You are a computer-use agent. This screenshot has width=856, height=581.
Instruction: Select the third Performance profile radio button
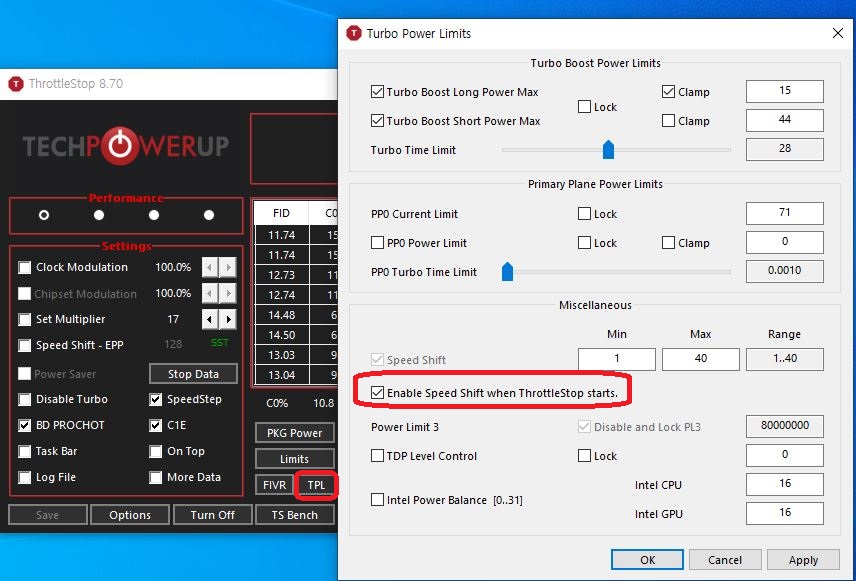click(x=154, y=215)
